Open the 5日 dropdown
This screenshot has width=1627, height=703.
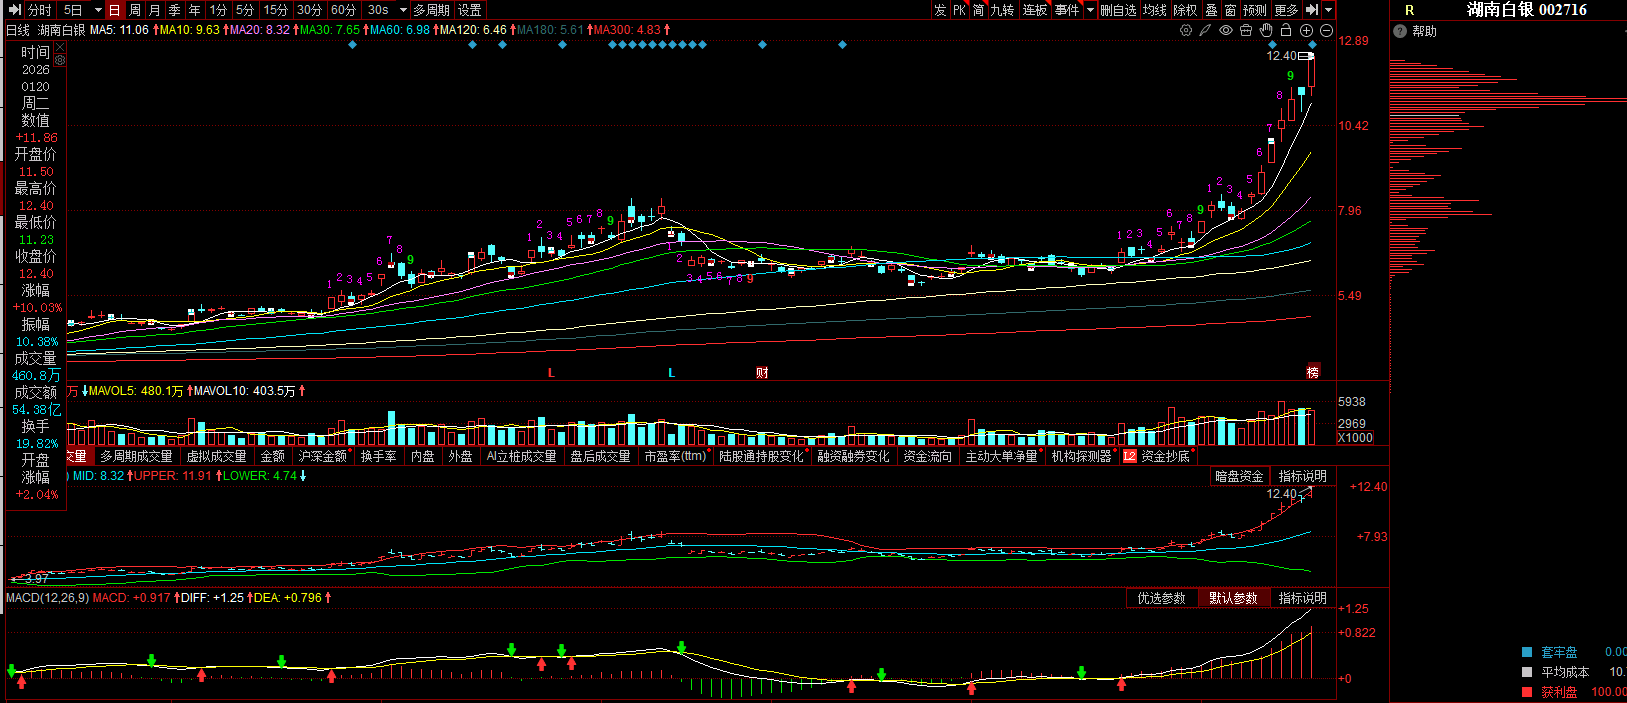[97, 10]
